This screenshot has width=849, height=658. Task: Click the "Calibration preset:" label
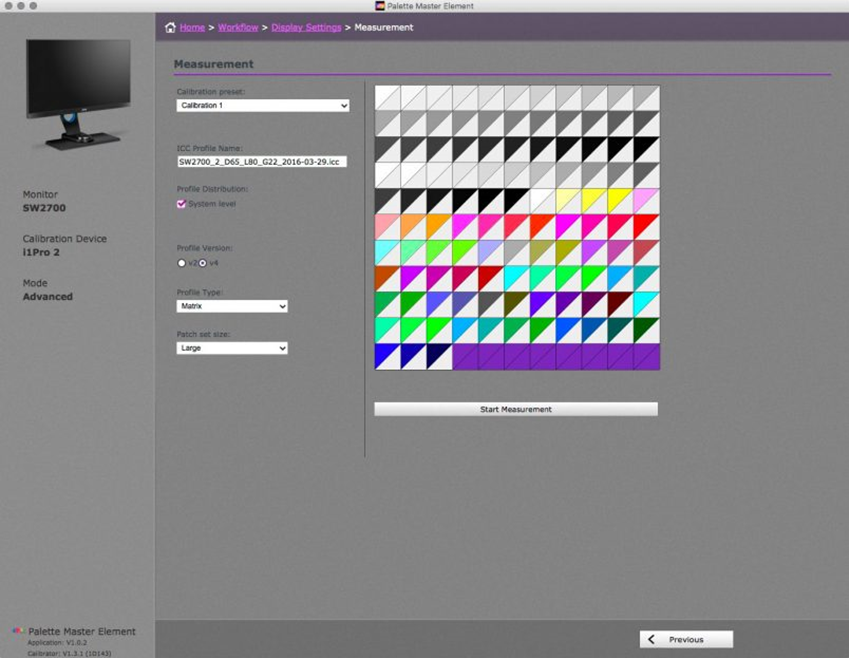click(x=211, y=92)
